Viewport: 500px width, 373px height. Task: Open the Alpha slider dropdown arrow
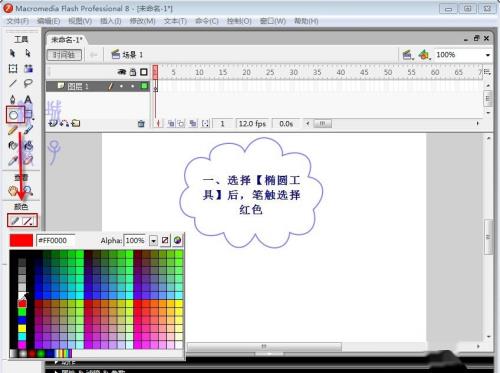[153, 240]
